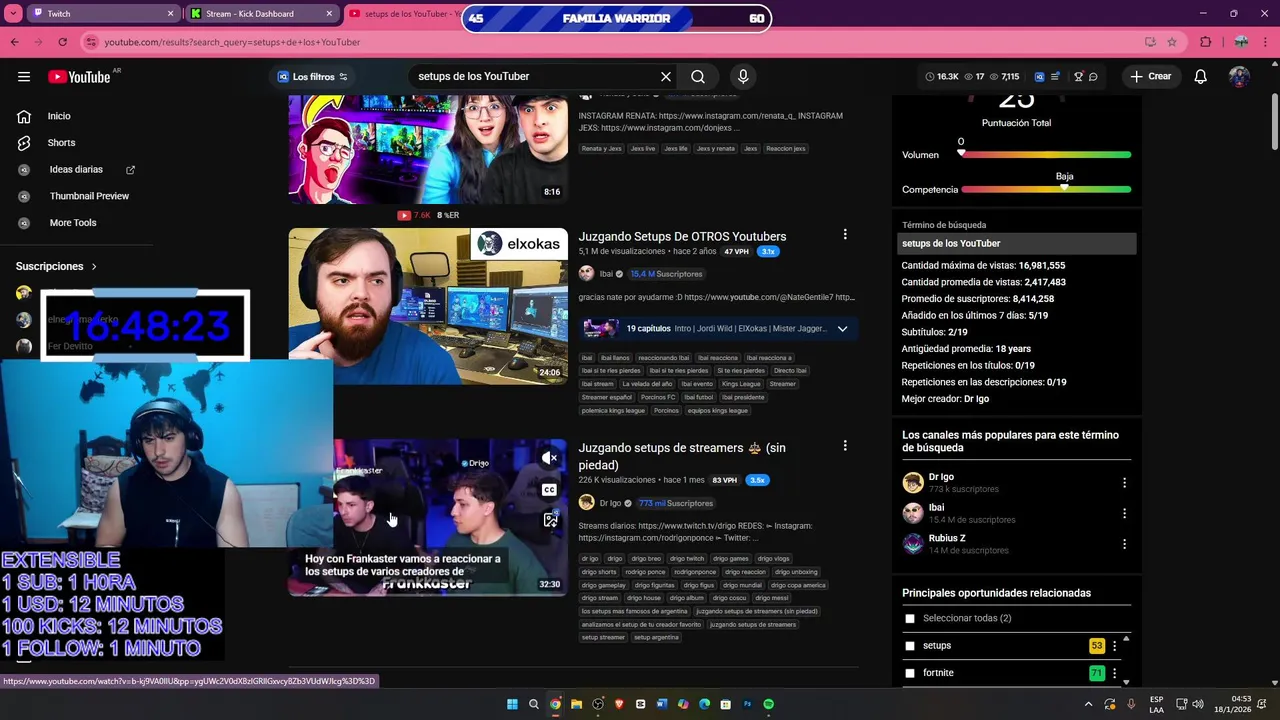Click the vidIQ logo icon in header
Screen dimensions: 1280x720
1039,77
